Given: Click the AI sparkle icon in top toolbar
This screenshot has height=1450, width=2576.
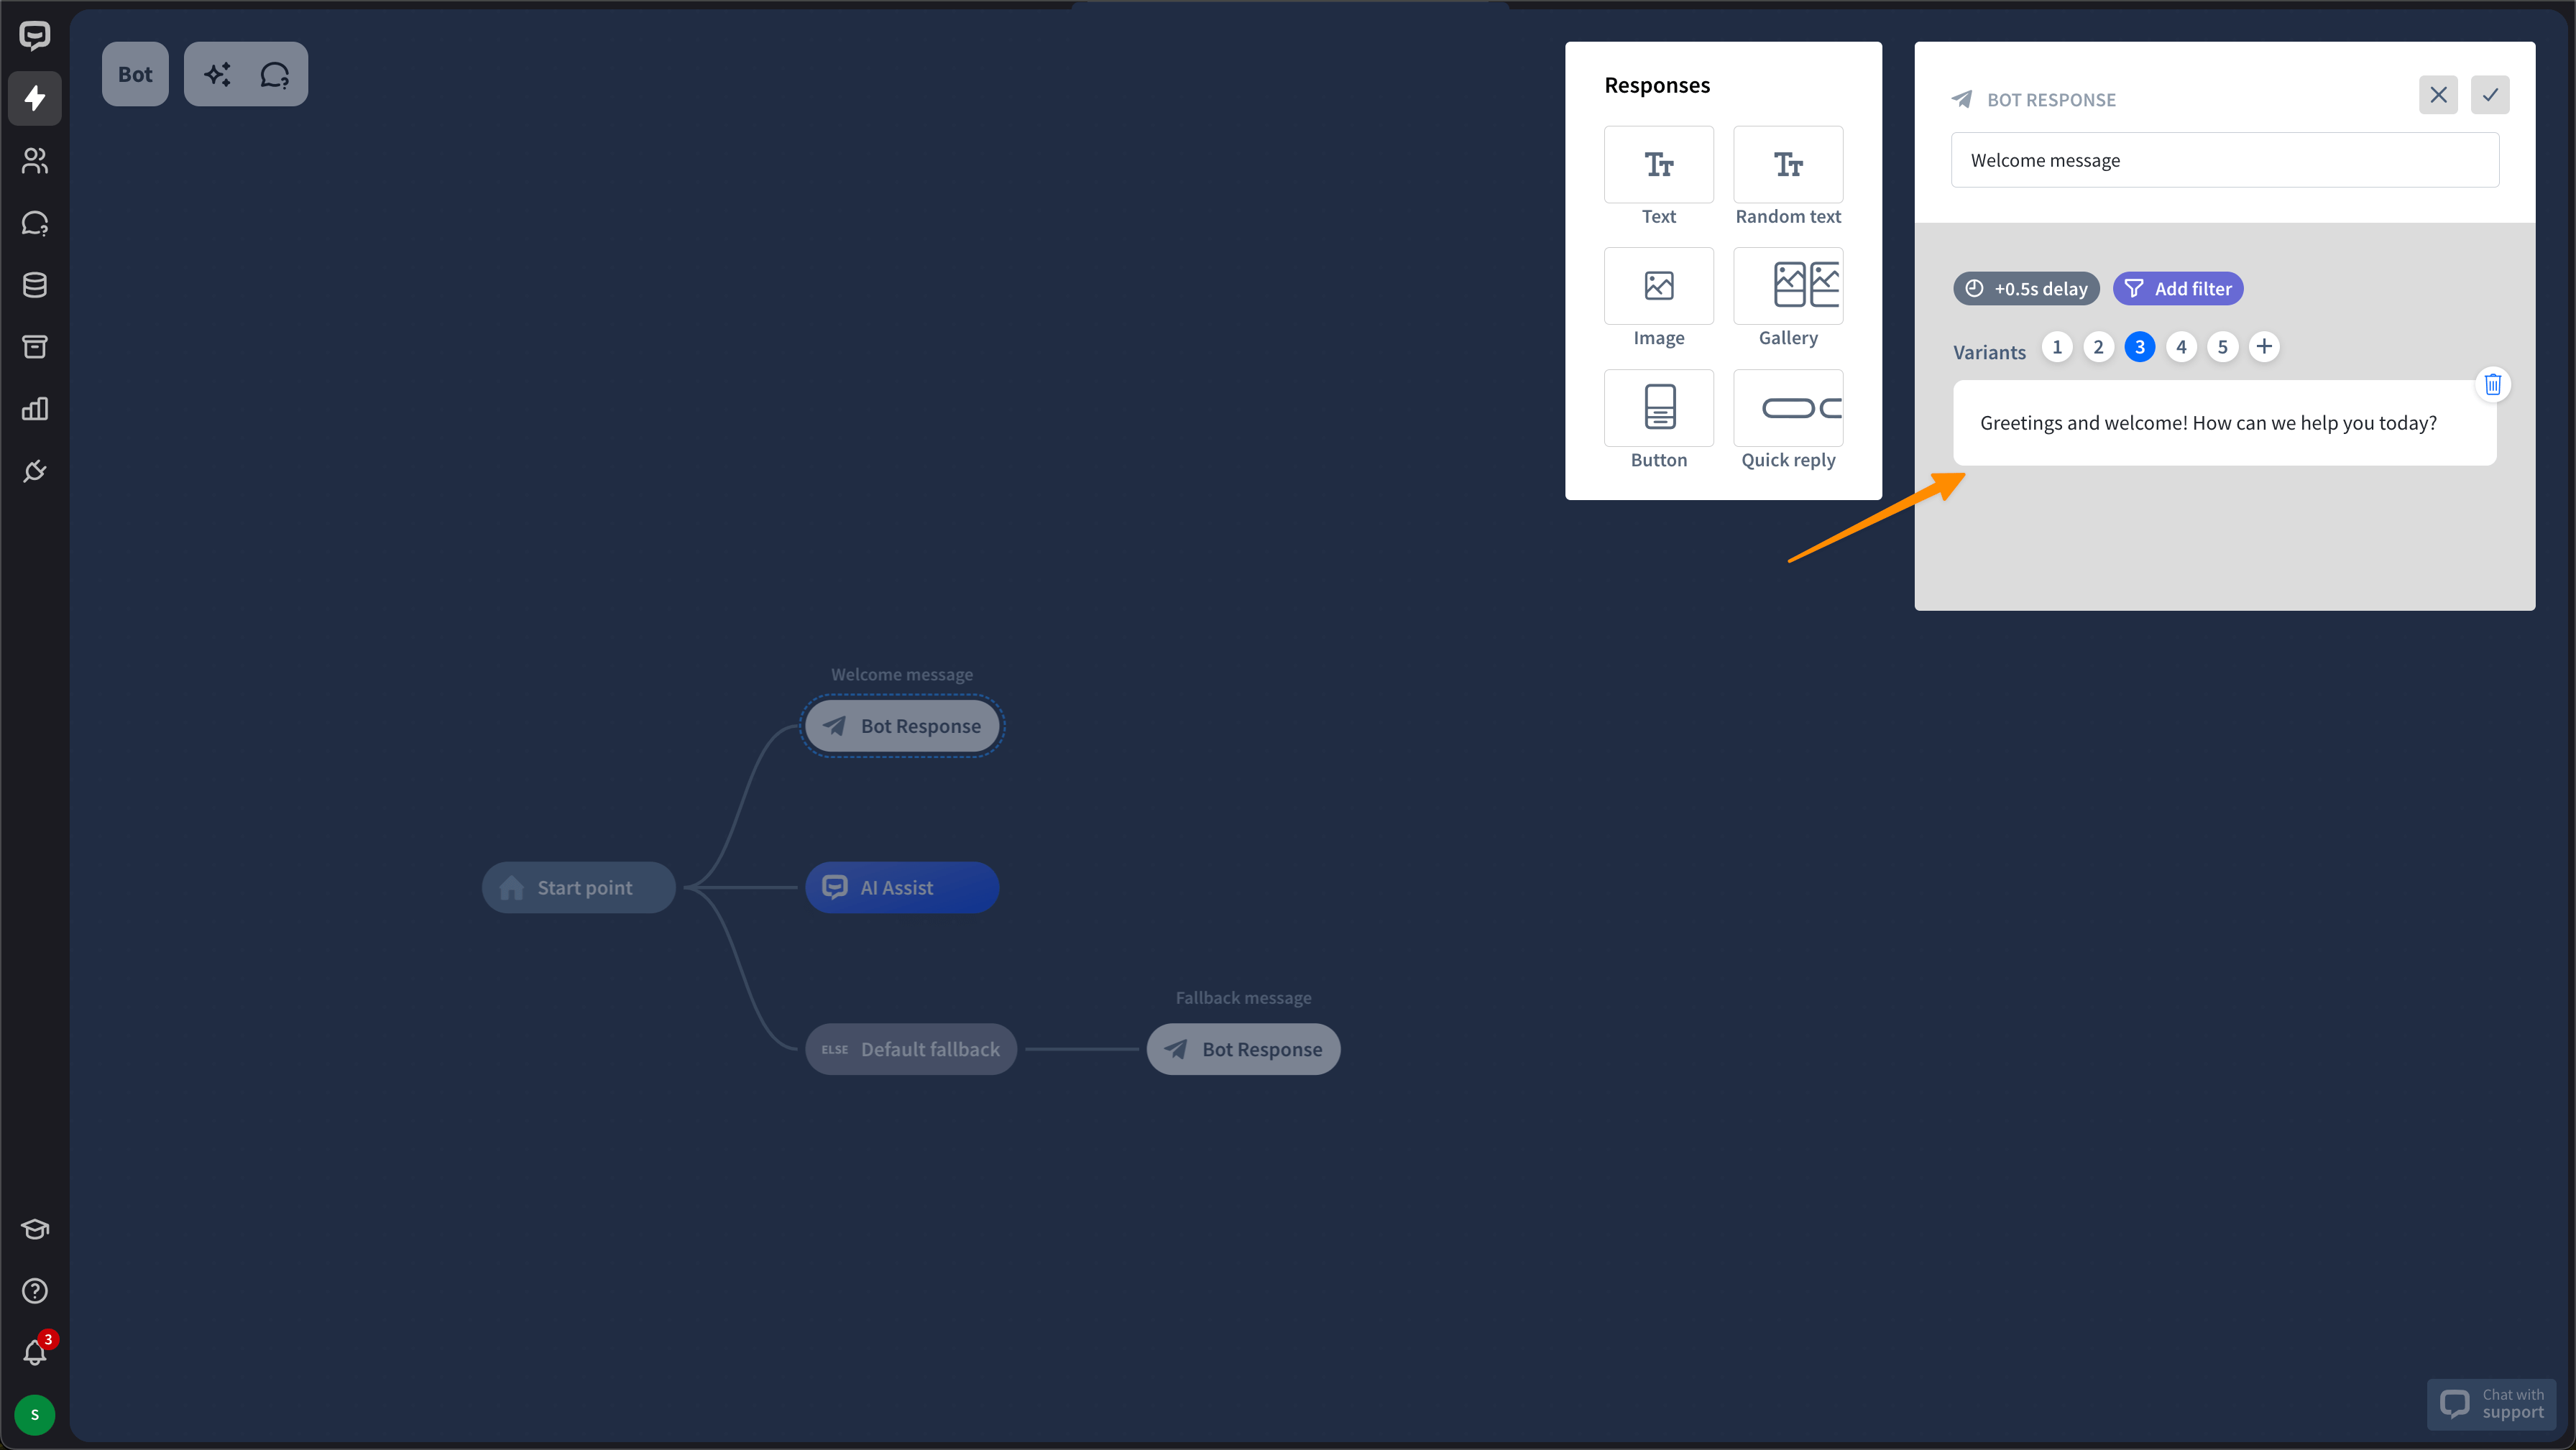Looking at the screenshot, I should point(217,74).
